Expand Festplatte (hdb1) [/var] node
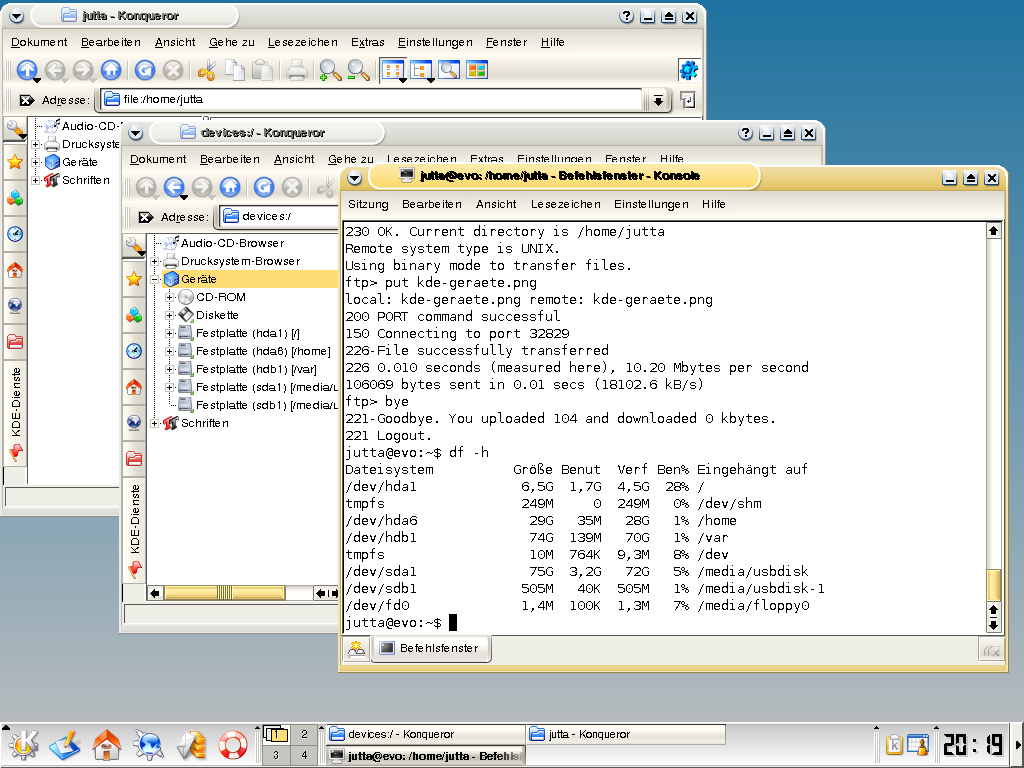 (169, 370)
